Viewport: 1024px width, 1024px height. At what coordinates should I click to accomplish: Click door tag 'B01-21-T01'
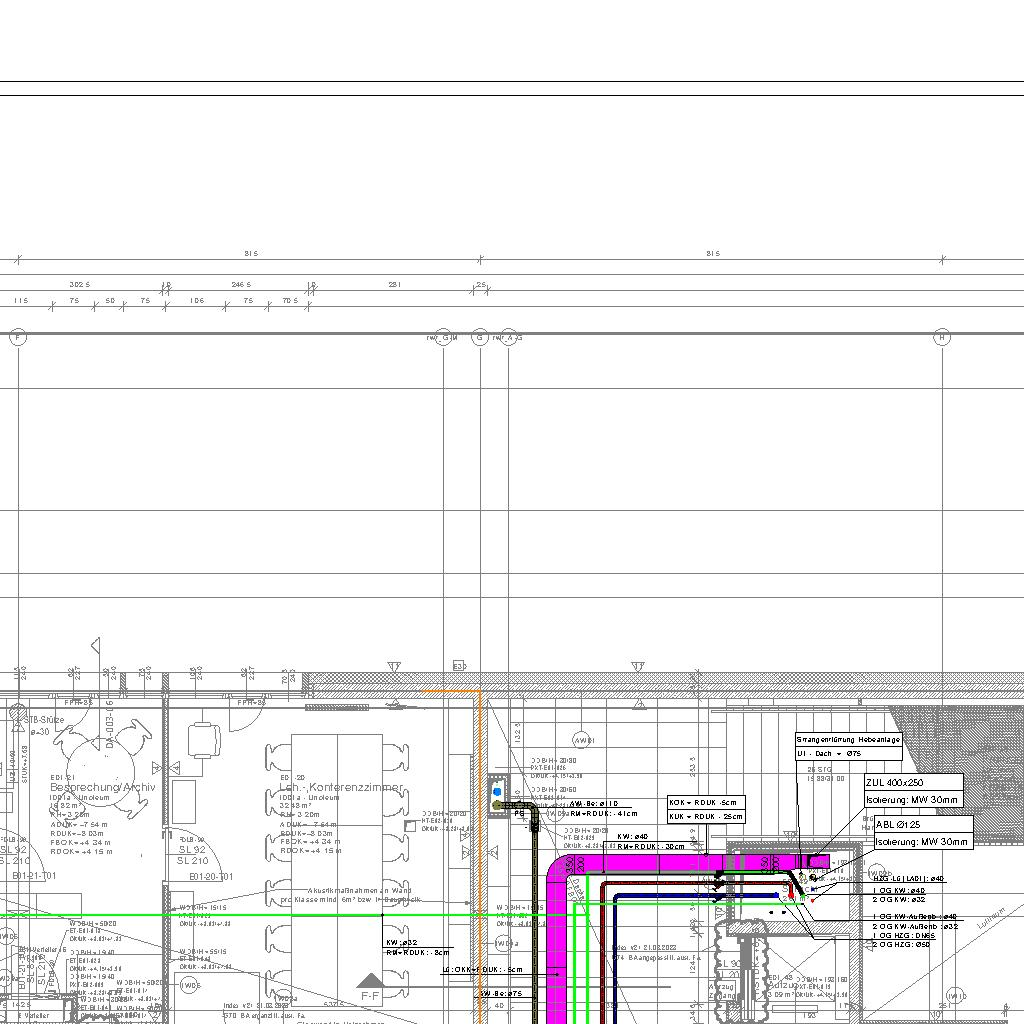[35, 876]
